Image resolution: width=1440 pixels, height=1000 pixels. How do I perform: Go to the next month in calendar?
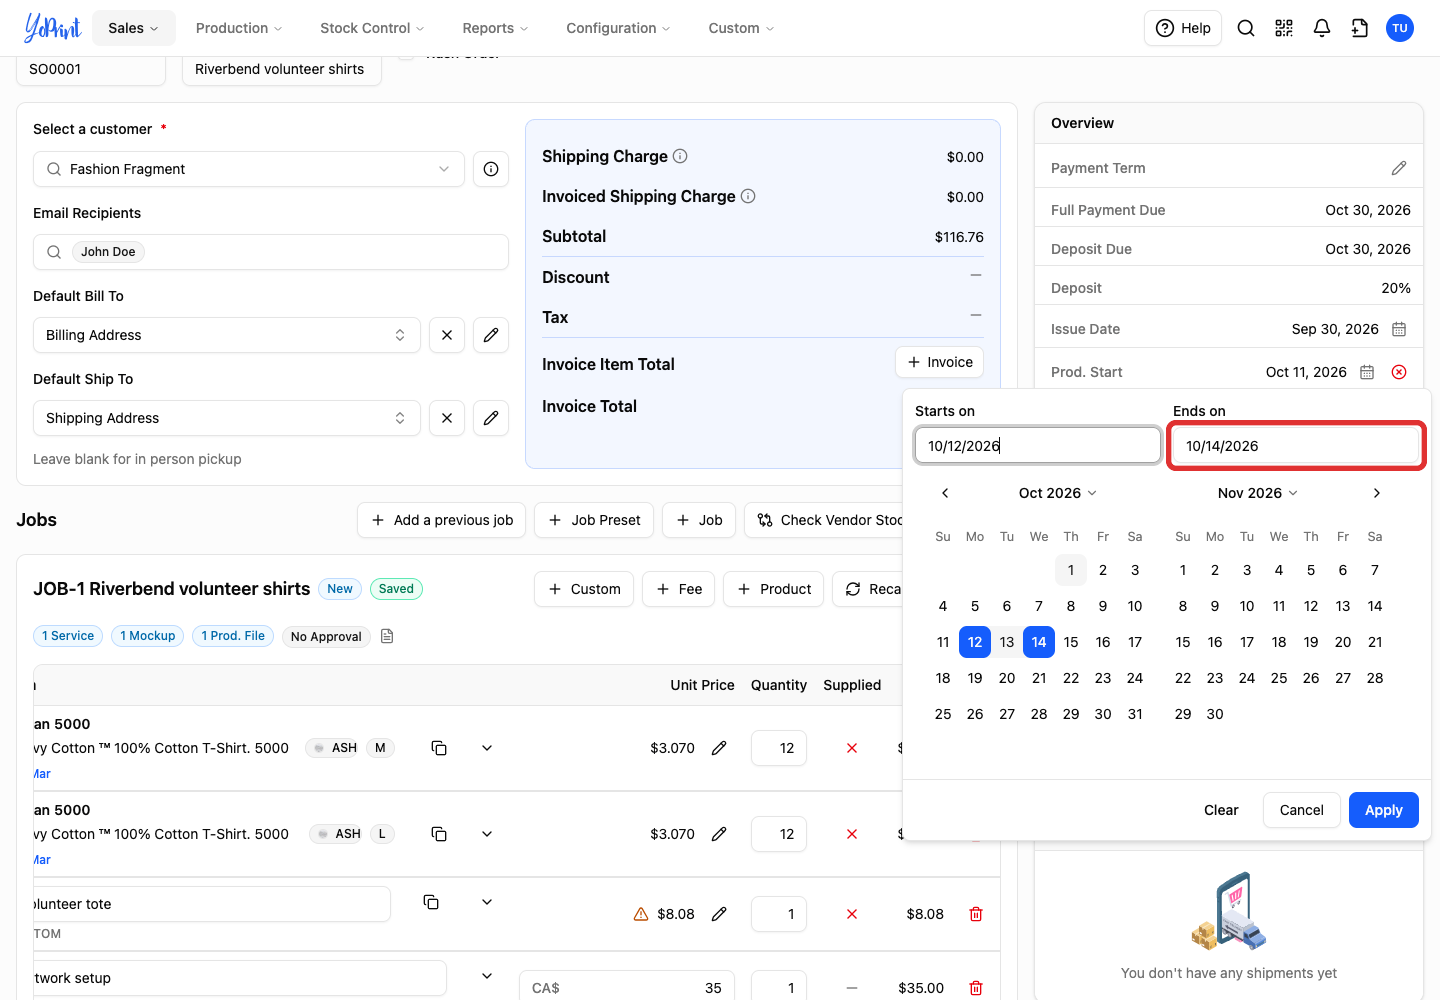click(x=1377, y=493)
